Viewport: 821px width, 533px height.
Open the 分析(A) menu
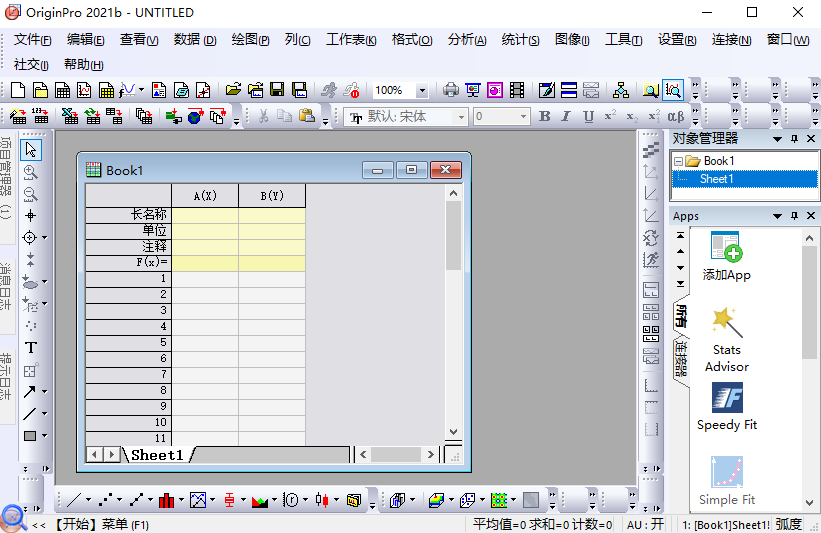(467, 40)
